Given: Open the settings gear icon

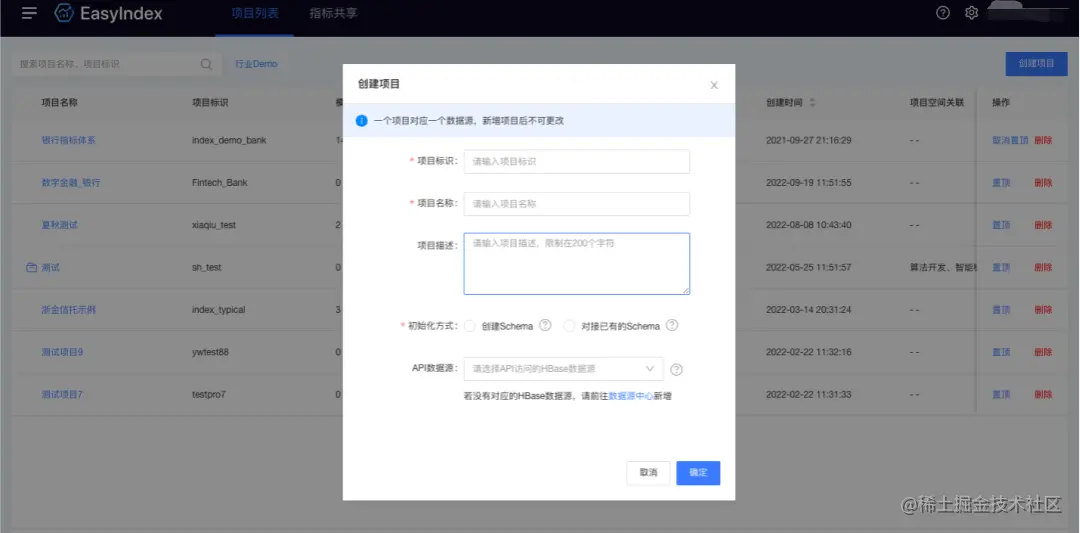Looking at the screenshot, I should click(971, 12).
